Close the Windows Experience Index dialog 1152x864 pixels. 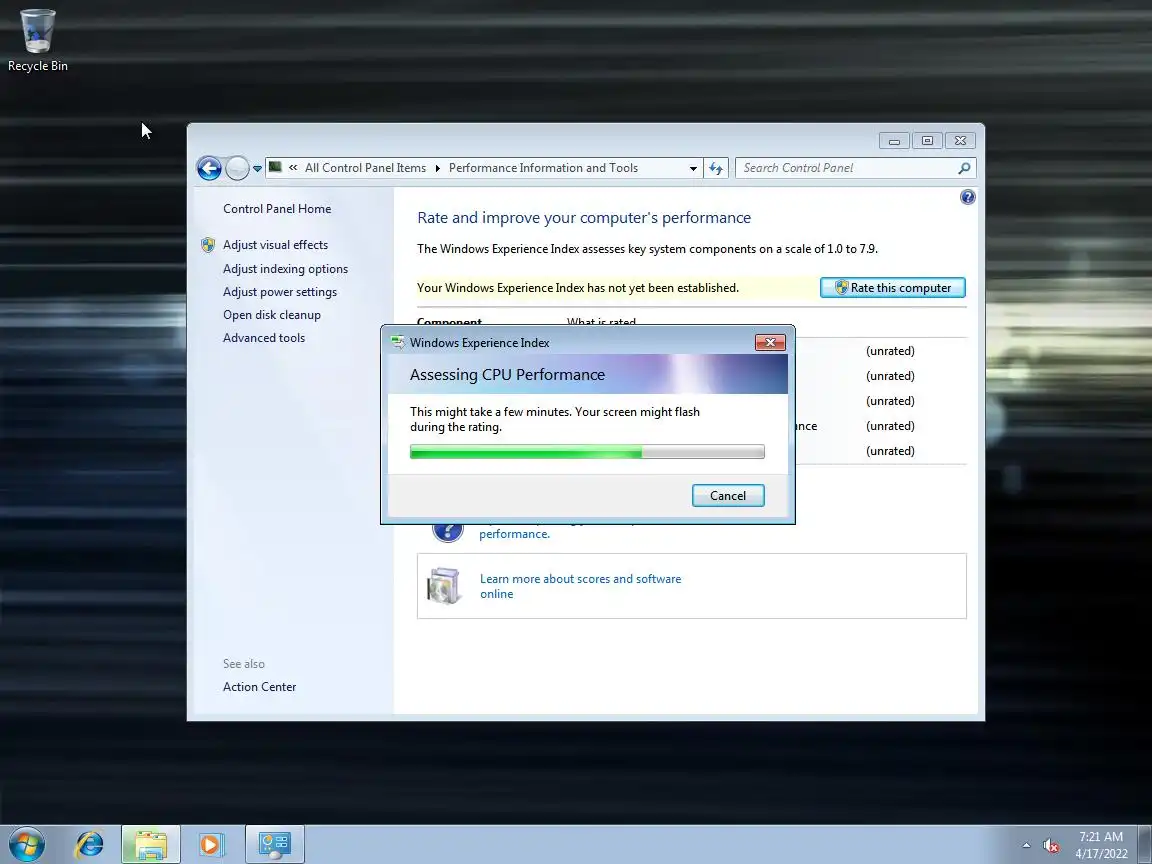coord(770,342)
